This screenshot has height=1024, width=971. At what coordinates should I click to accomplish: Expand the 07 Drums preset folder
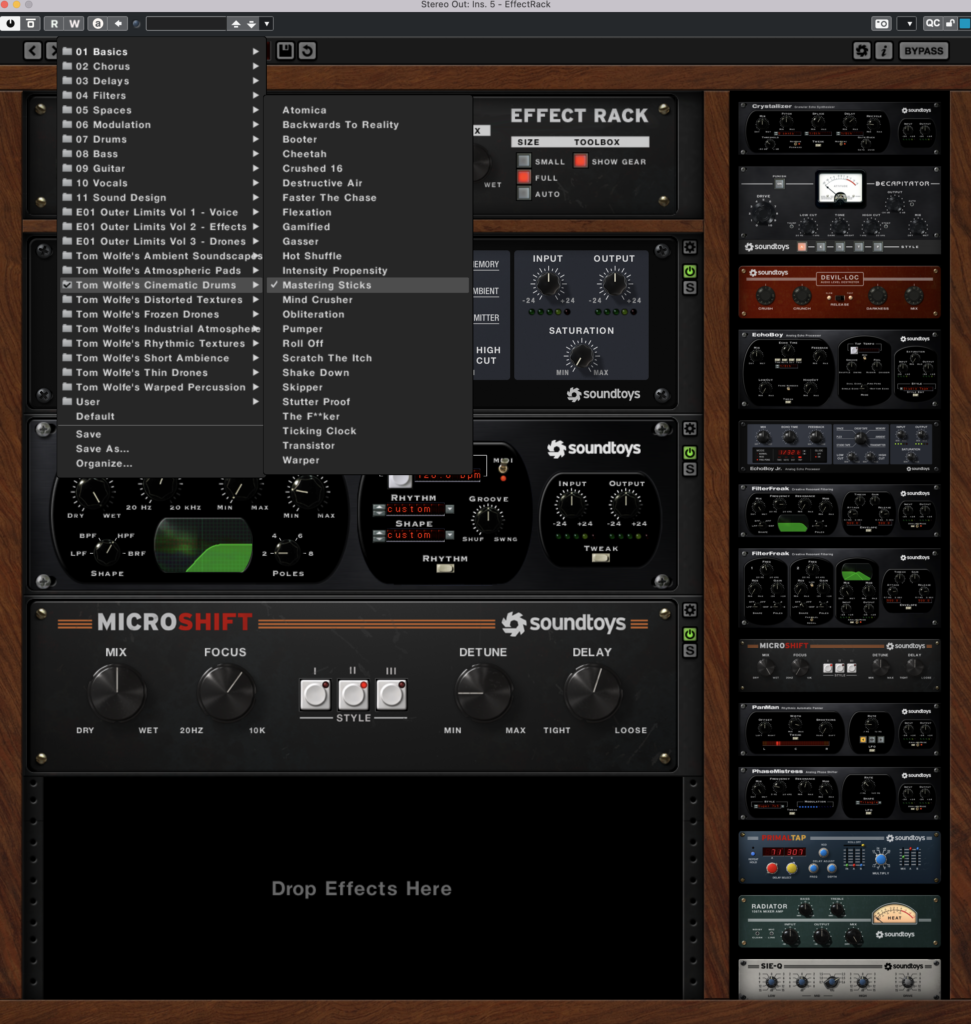point(161,139)
